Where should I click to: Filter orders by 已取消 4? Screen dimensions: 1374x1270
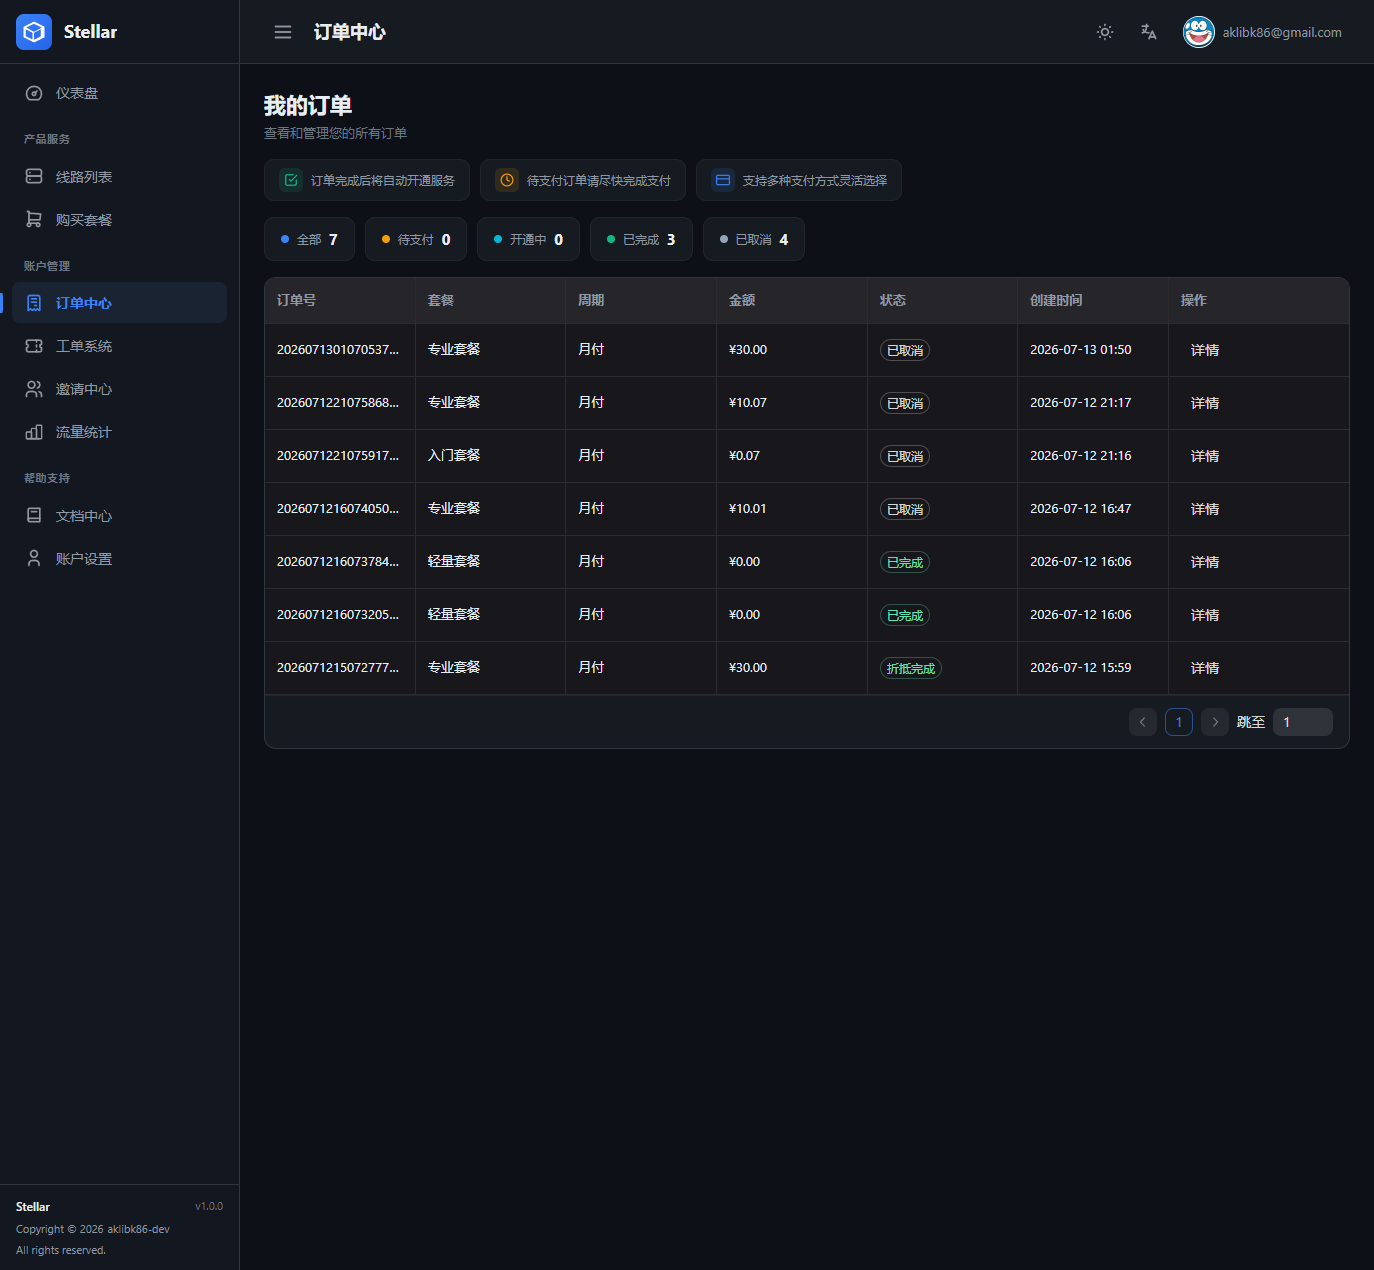click(754, 239)
